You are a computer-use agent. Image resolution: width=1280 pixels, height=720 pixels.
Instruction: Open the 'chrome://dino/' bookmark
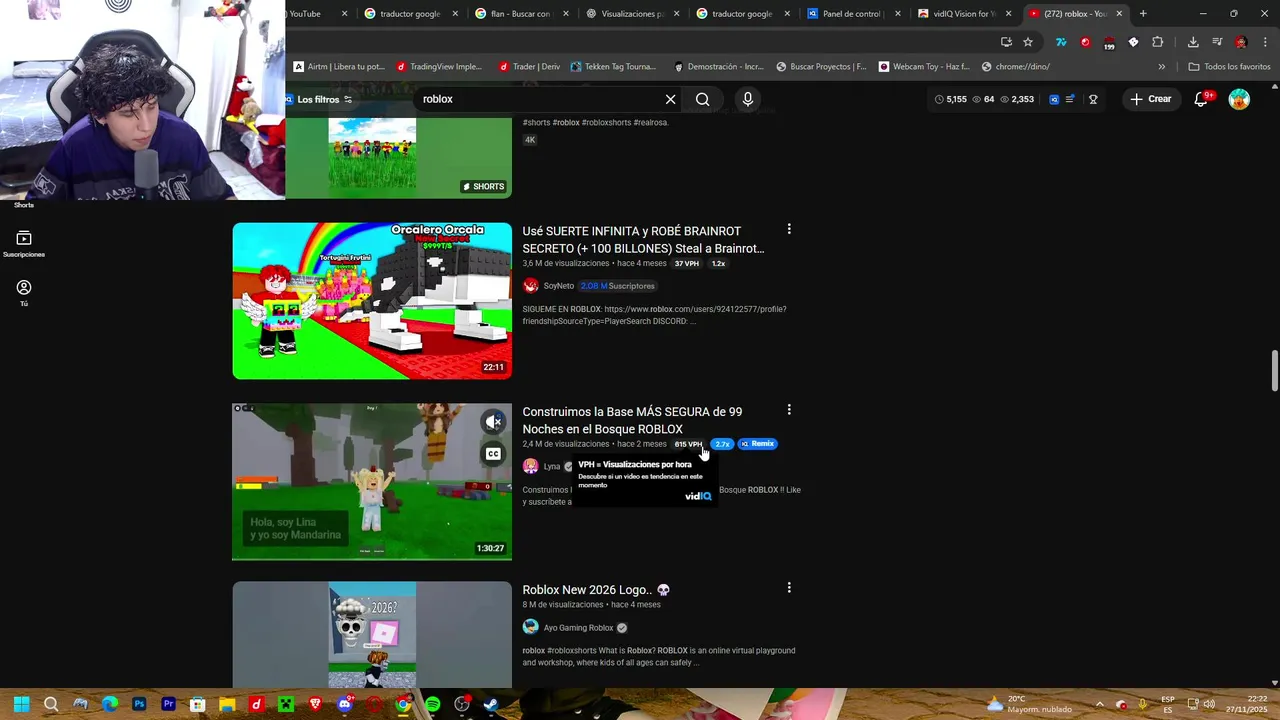(1016, 67)
